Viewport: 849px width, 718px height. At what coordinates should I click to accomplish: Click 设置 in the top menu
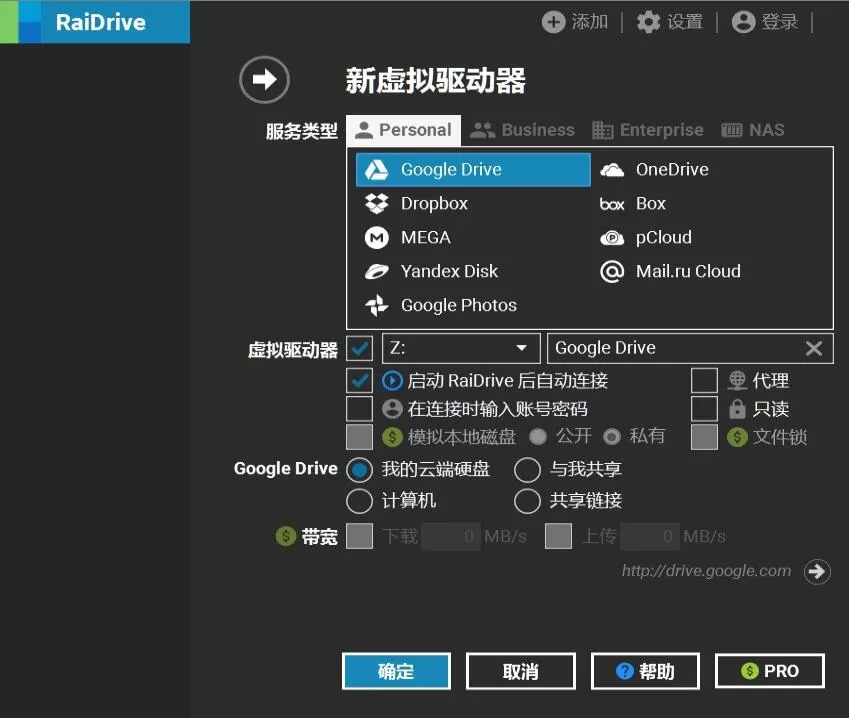[x=685, y=22]
